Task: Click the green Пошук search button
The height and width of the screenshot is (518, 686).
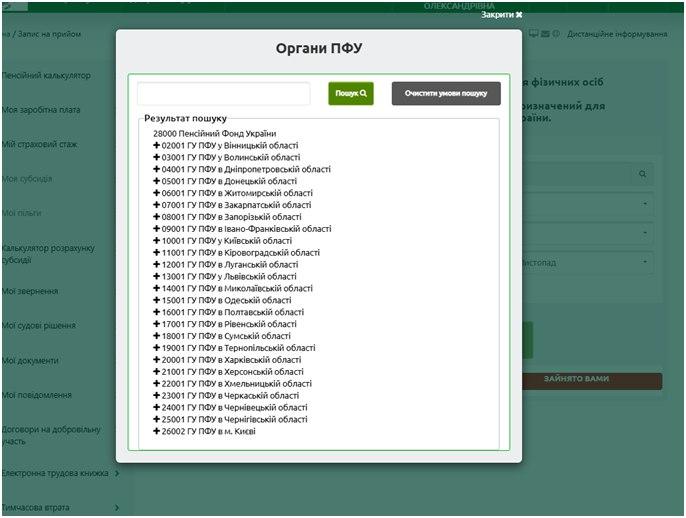Action: (350, 93)
